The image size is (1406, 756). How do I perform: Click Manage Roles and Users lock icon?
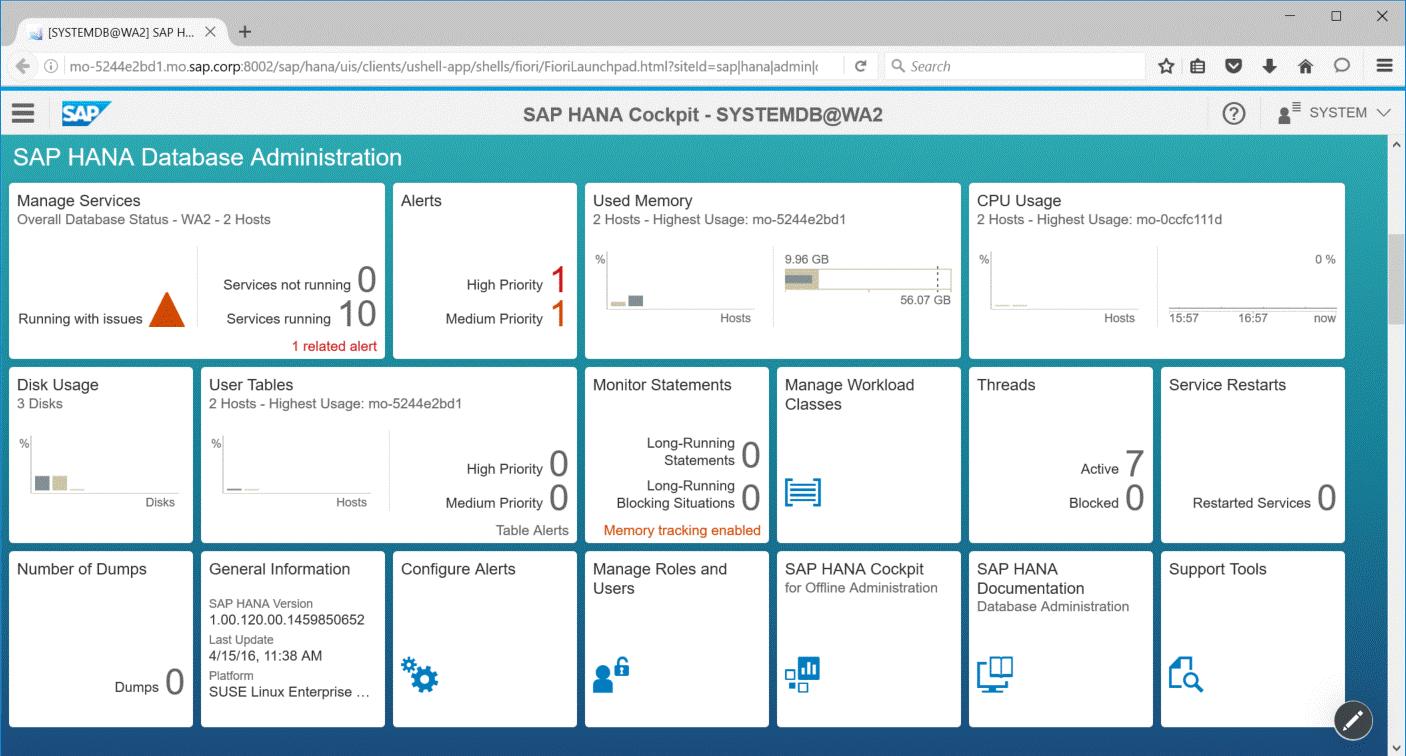tap(610, 675)
